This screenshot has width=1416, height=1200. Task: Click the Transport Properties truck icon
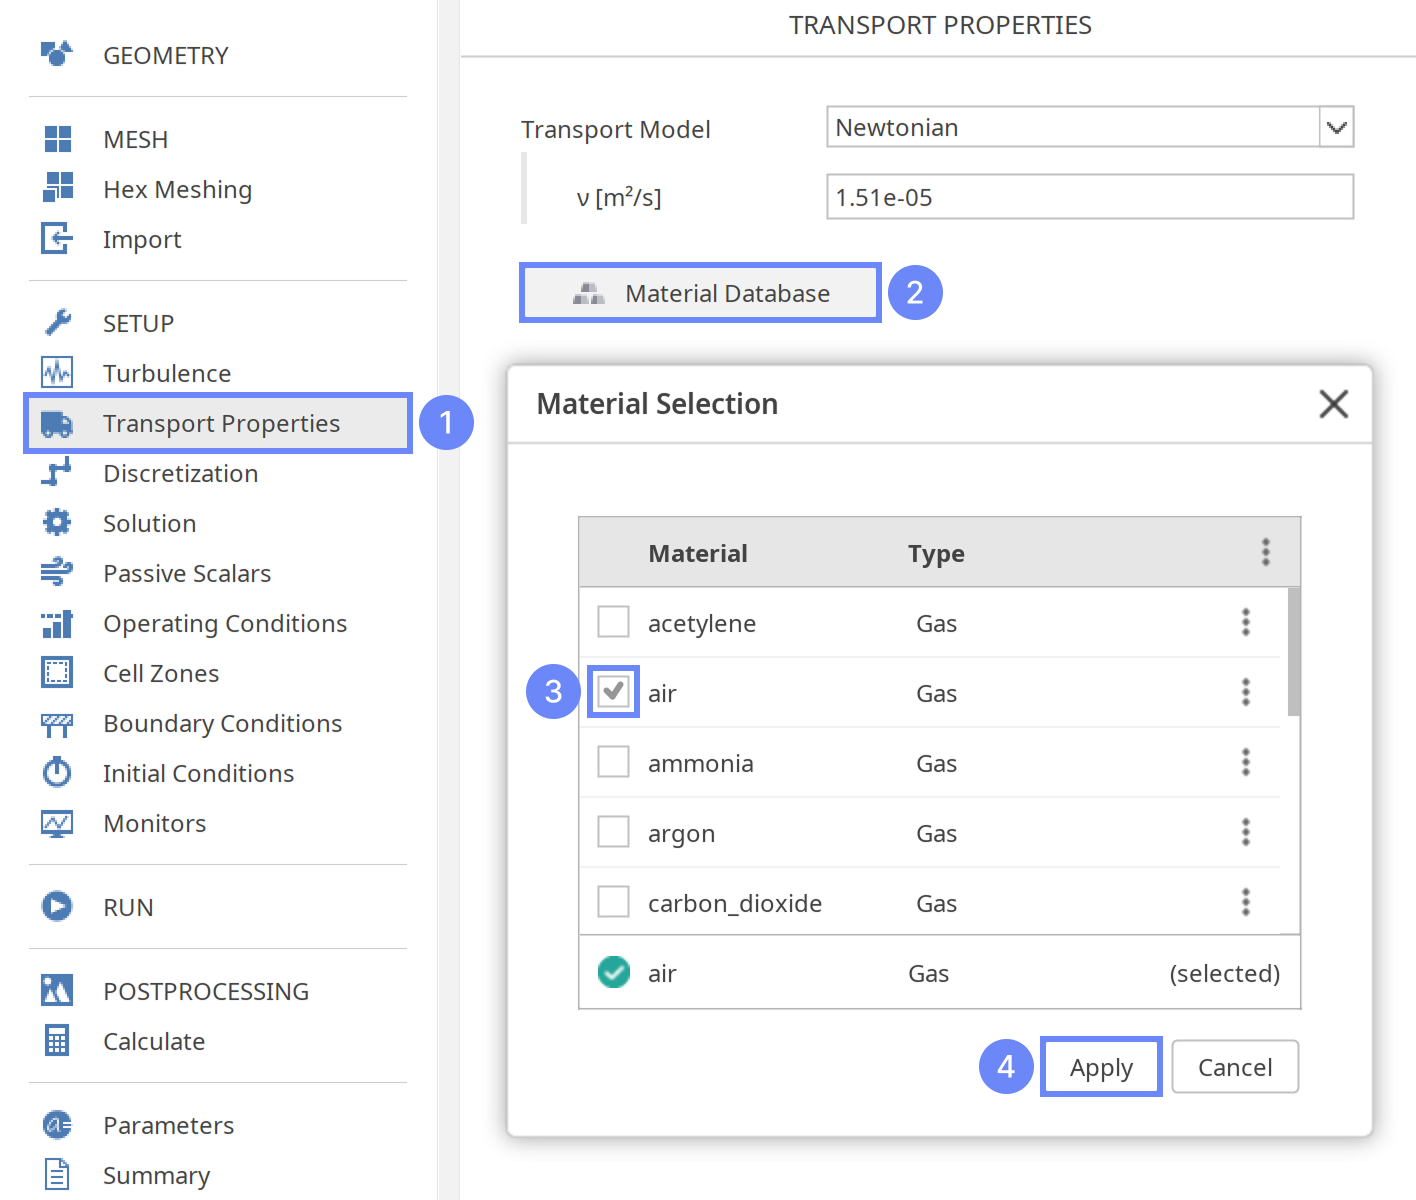(57, 423)
